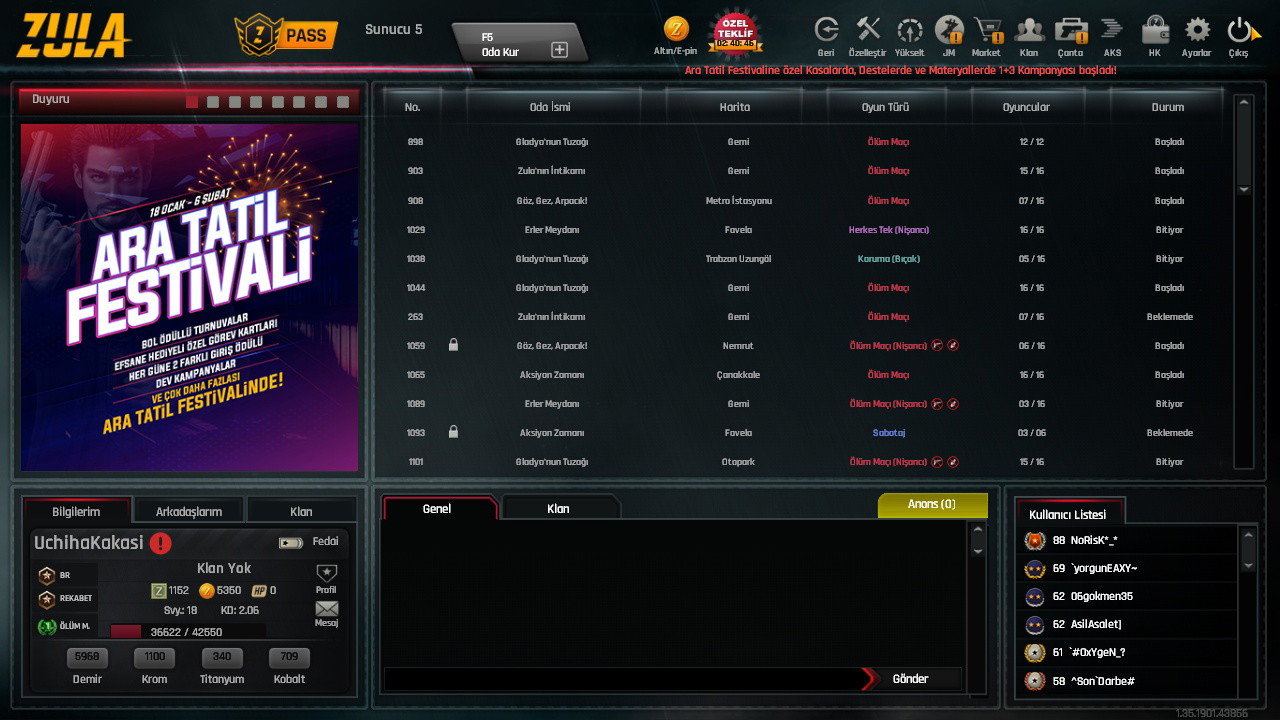Select room 1038 Trabzon Uzungöl

coord(805,258)
